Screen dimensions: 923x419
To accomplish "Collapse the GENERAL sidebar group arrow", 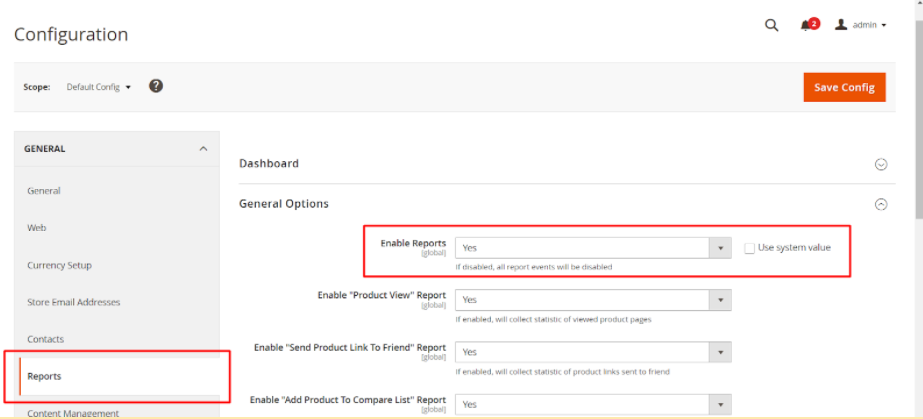I will point(203,149).
